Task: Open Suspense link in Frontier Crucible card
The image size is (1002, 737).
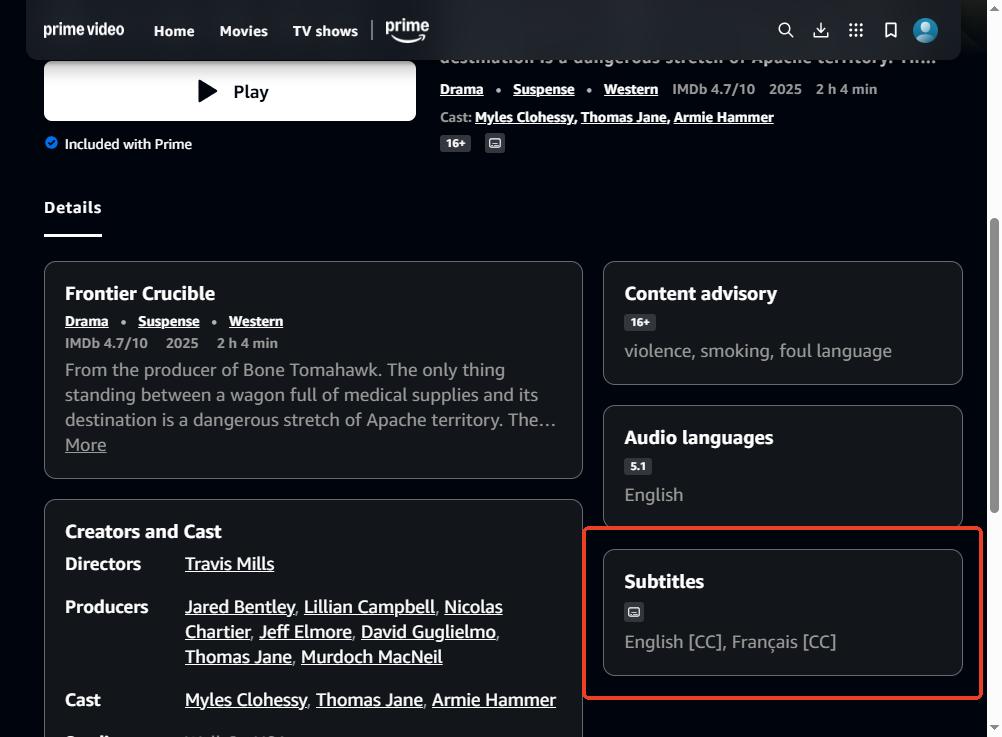Action: pos(169,322)
